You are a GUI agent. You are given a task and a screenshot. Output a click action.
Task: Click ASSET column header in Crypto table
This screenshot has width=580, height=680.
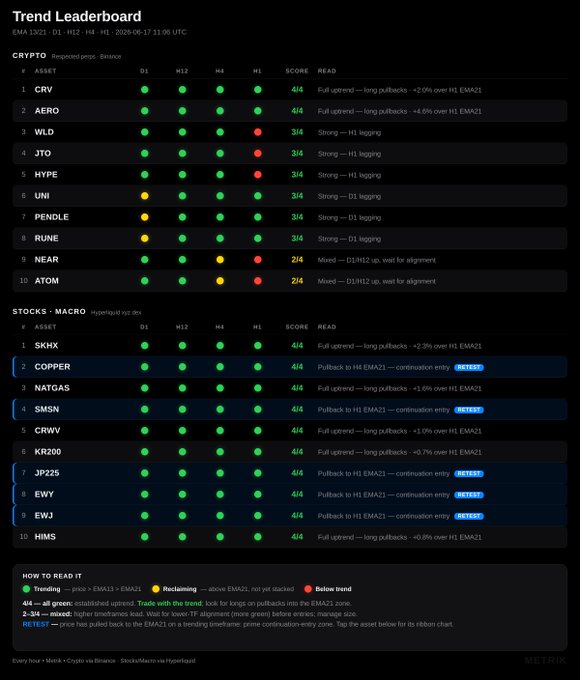coord(46,71)
